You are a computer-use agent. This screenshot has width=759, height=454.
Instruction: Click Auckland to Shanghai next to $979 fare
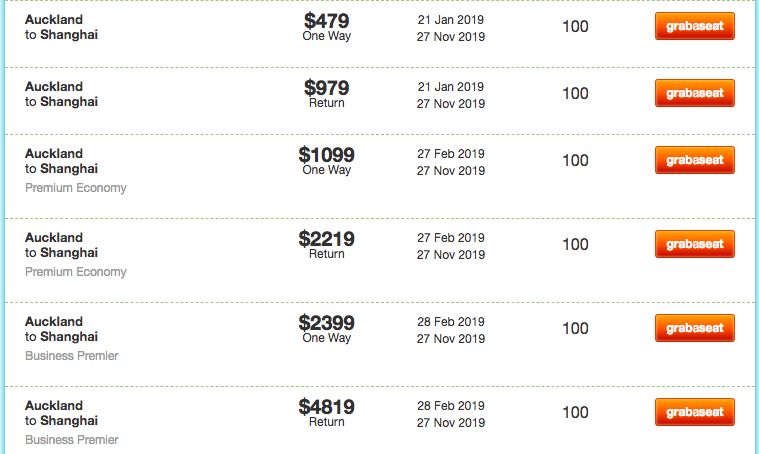click(61, 94)
